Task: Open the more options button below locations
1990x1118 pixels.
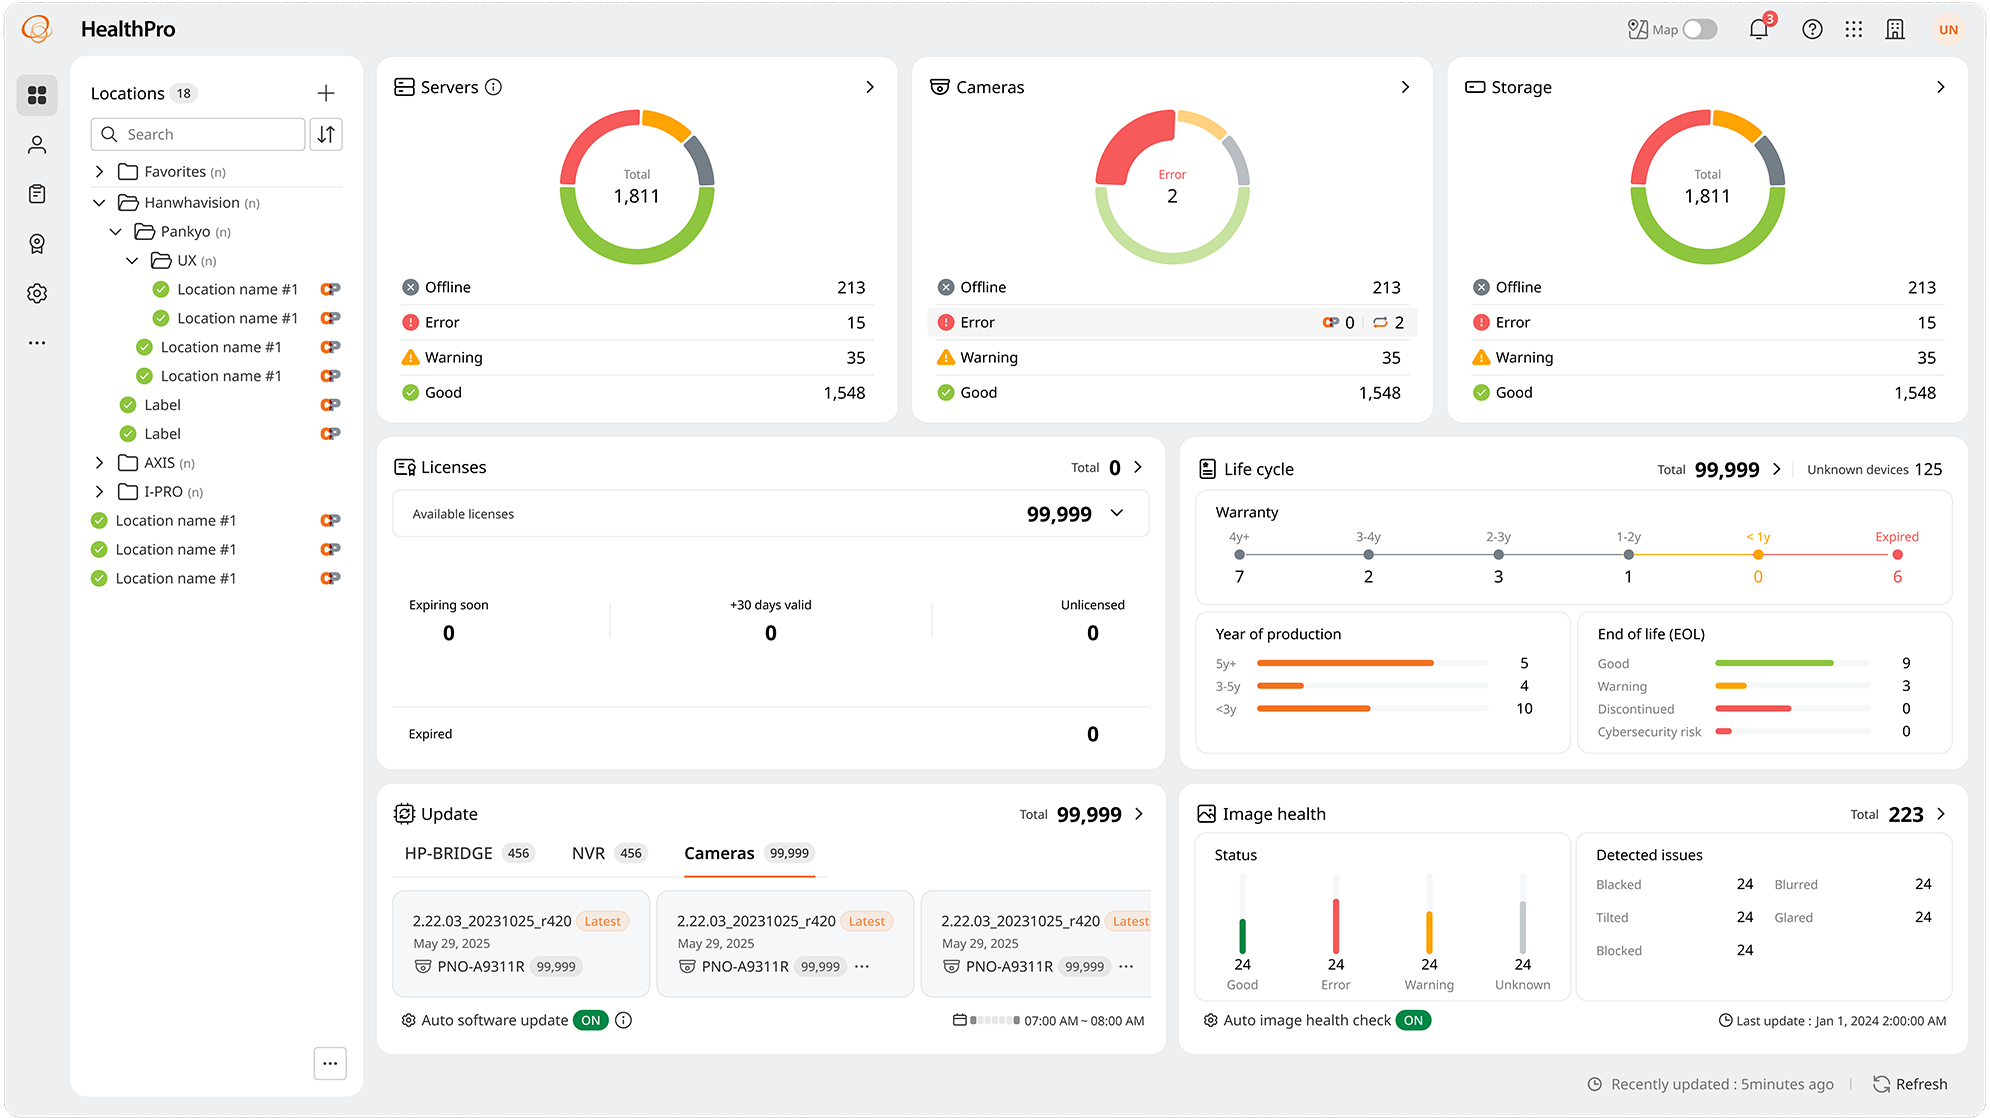Action: click(330, 1063)
